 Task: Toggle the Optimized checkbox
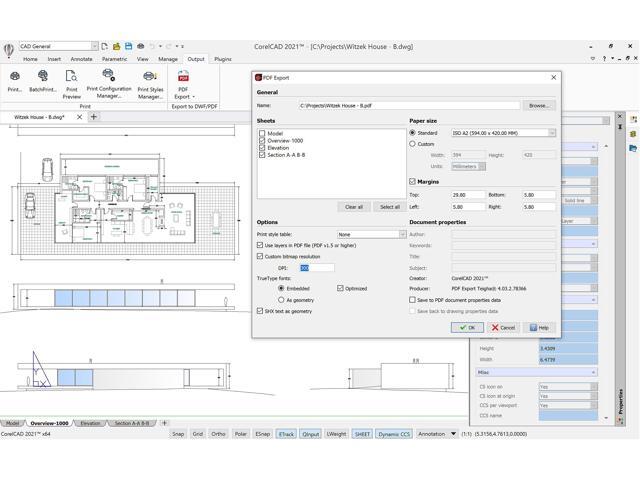coord(340,288)
